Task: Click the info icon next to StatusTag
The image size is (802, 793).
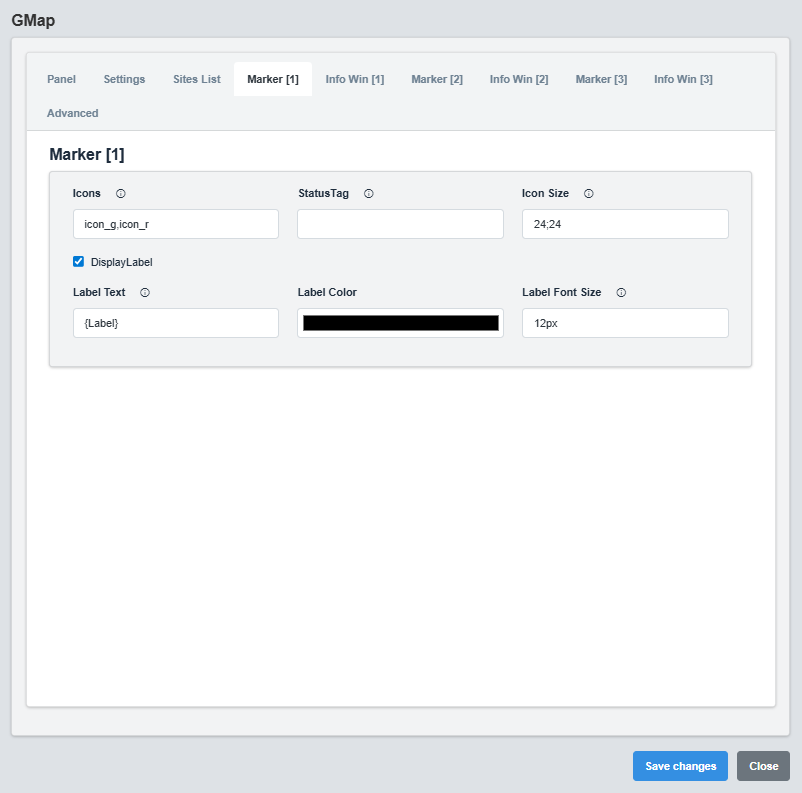Action: (368, 193)
